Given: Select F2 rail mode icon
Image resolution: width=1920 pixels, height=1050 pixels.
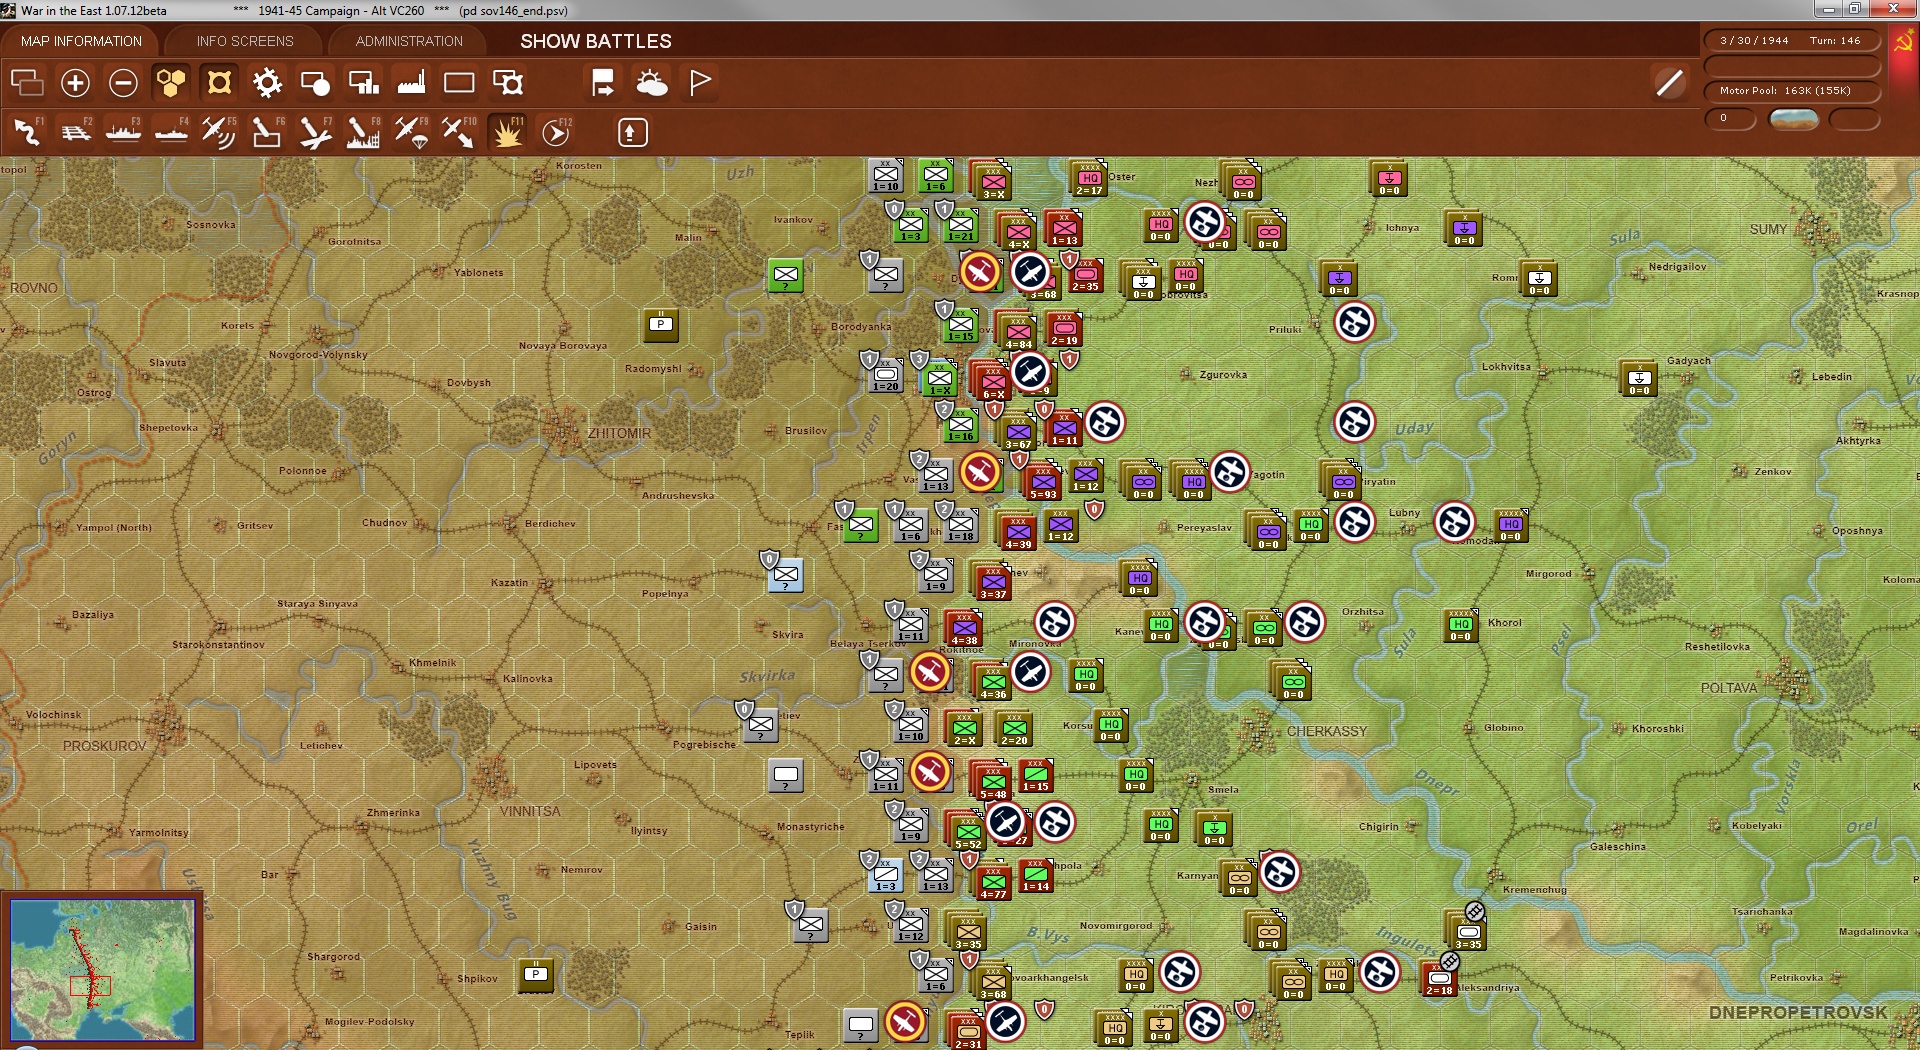Looking at the screenshot, I should (x=76, y=132).
